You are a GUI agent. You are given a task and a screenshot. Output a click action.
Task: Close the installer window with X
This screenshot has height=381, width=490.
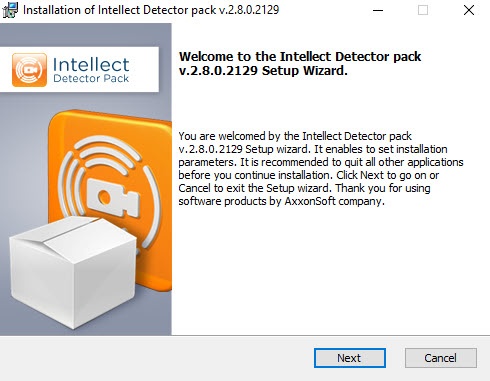pyautogui.click(x=469, y=10)
